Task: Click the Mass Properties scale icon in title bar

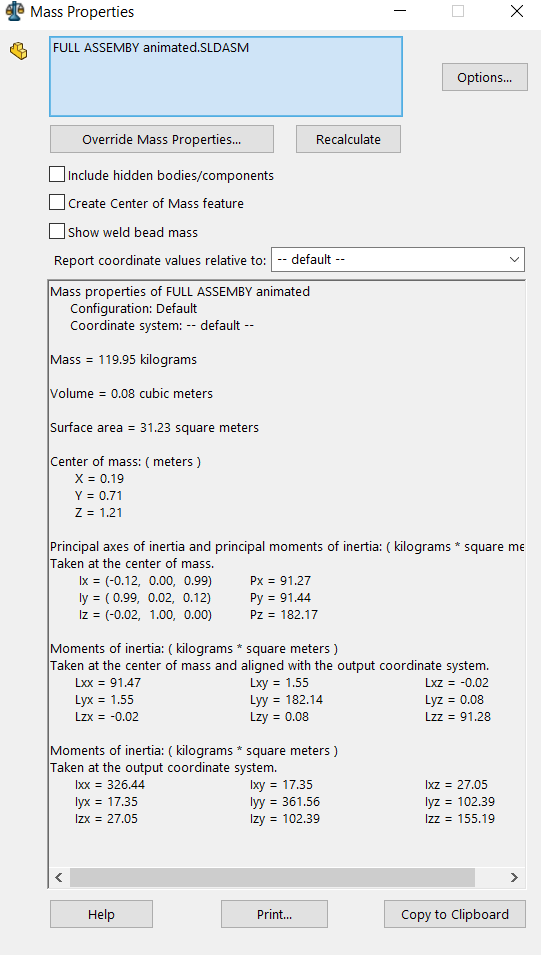Action: point(15,12)
